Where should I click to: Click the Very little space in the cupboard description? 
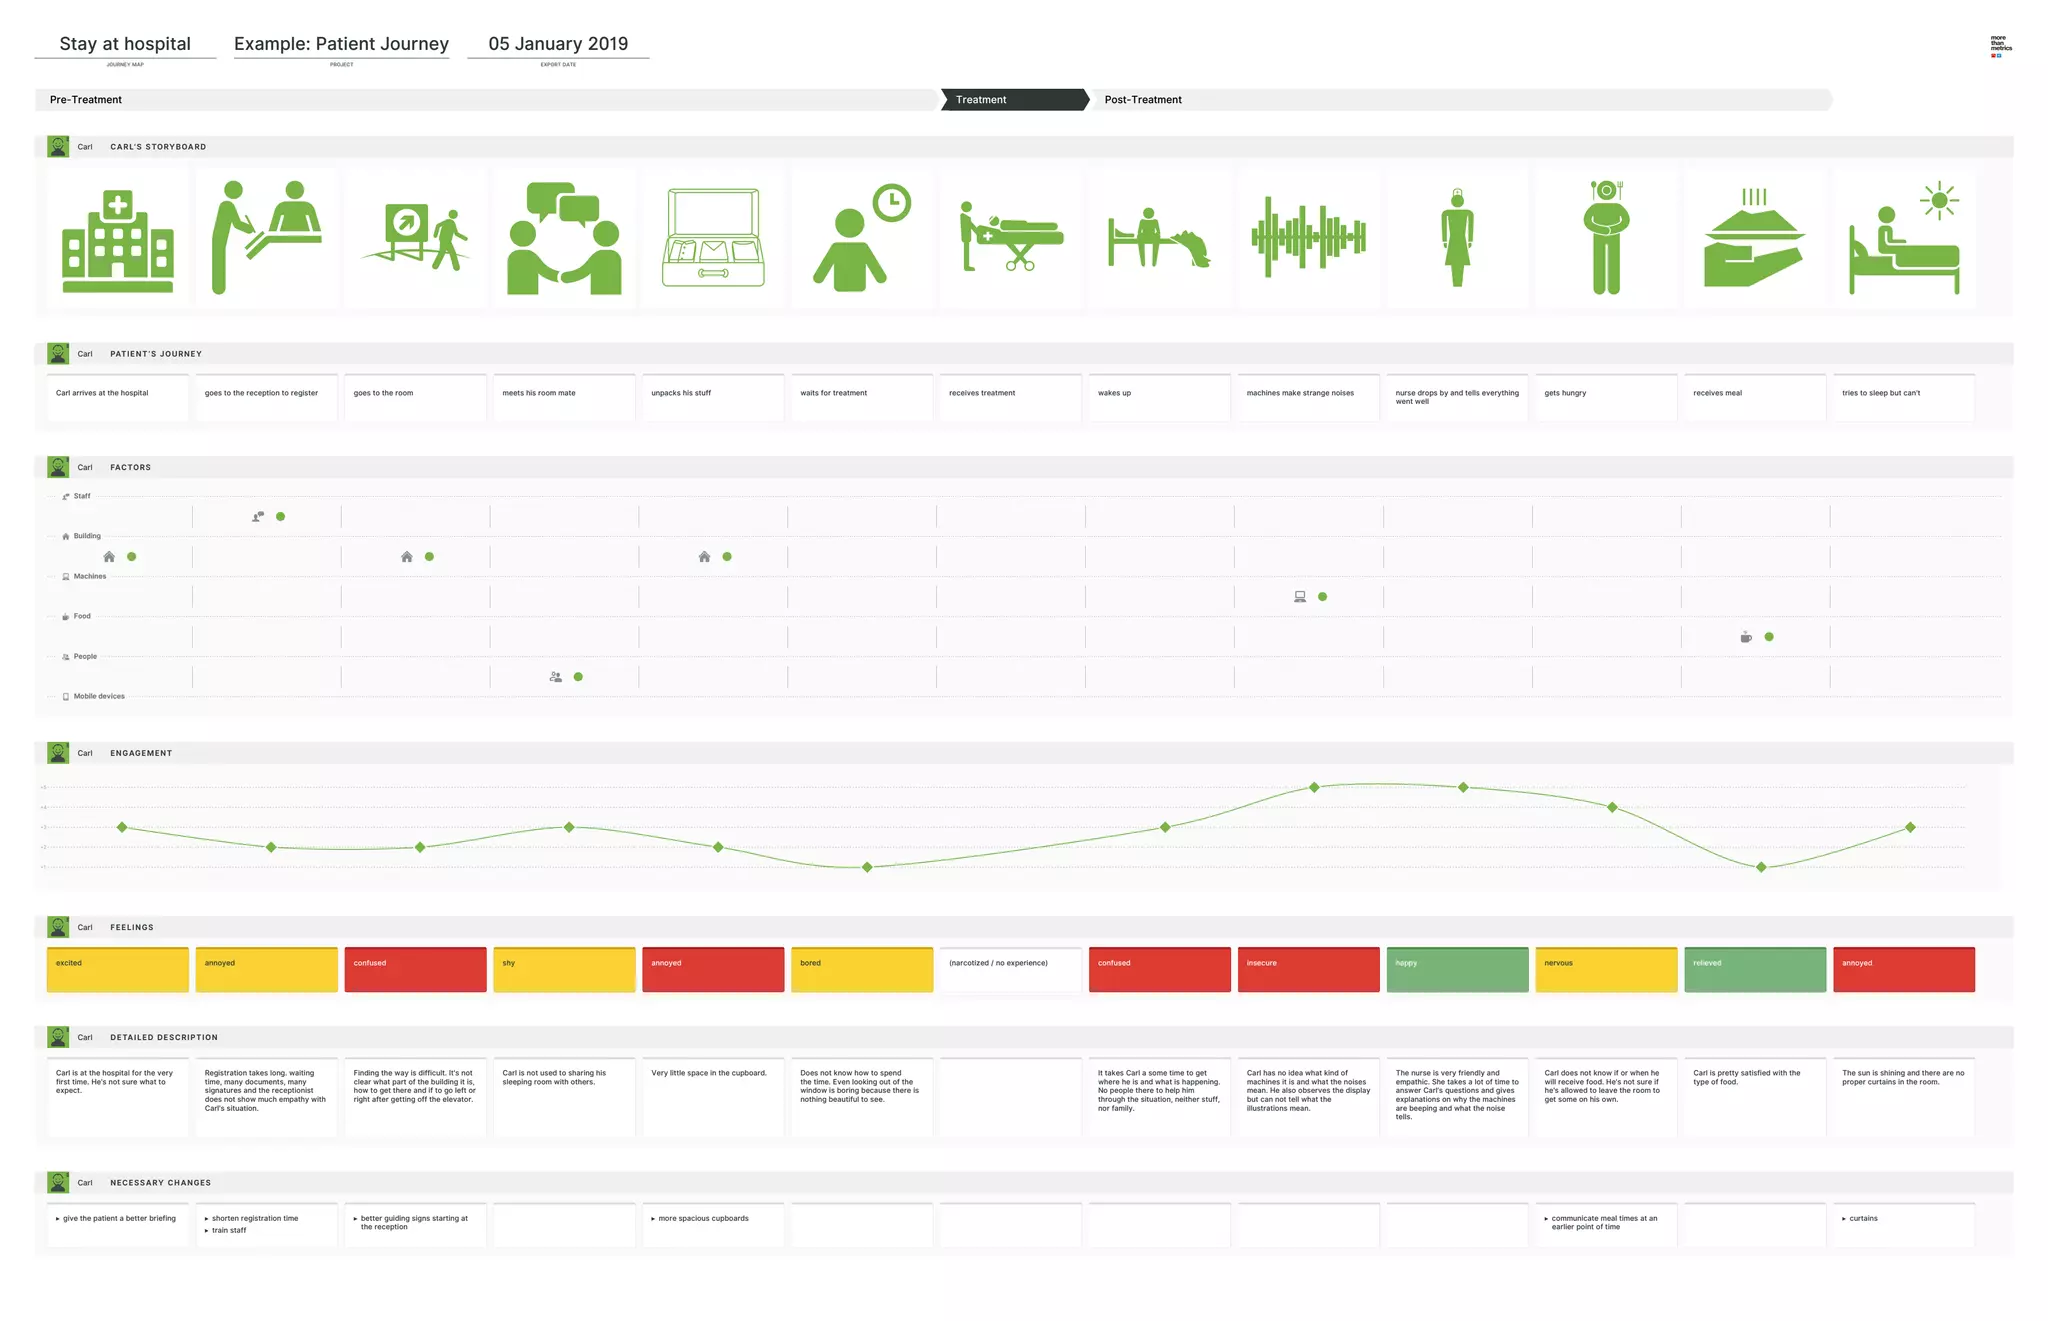pos(713,1097)
